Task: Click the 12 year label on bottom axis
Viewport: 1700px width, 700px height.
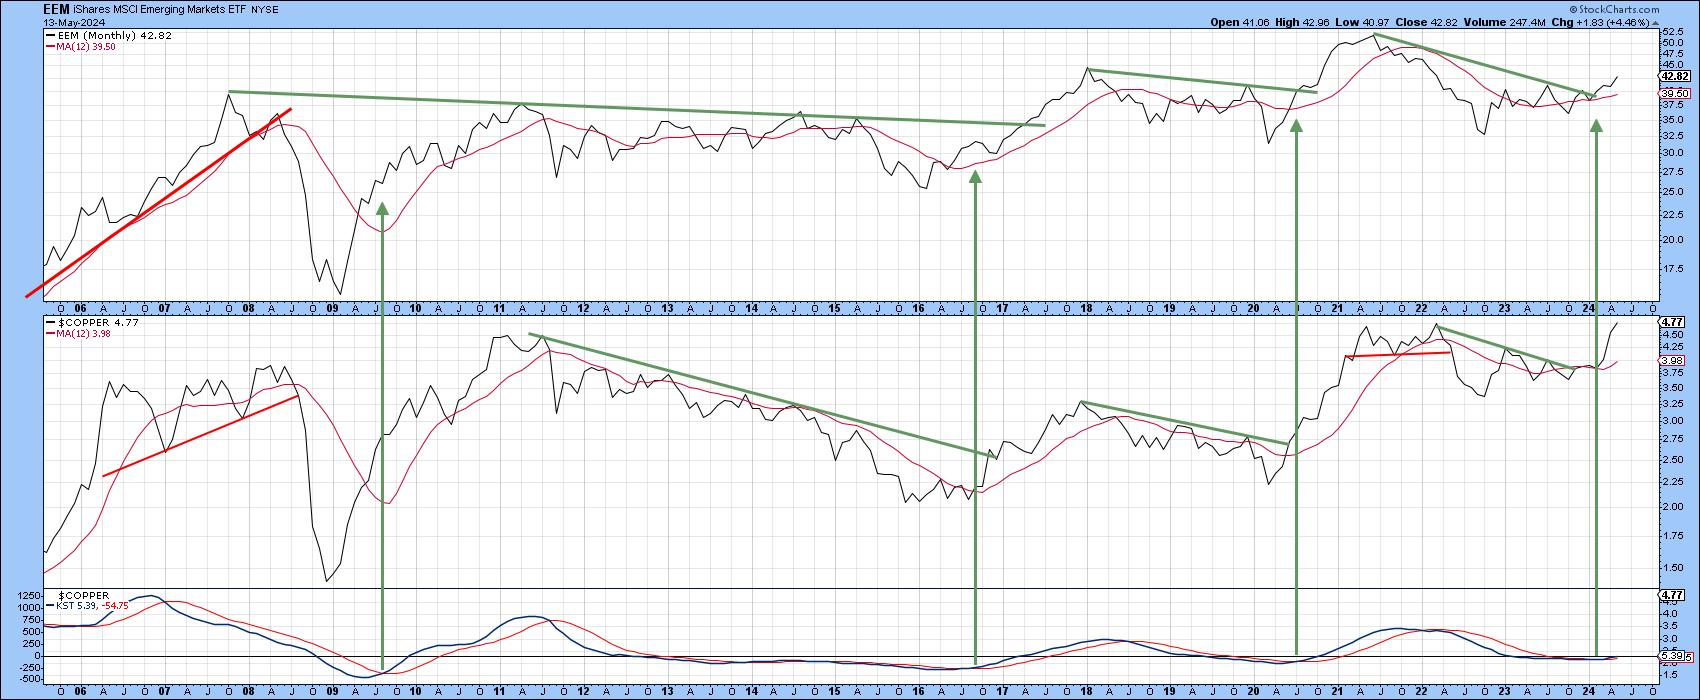Action: pos(583,690)
